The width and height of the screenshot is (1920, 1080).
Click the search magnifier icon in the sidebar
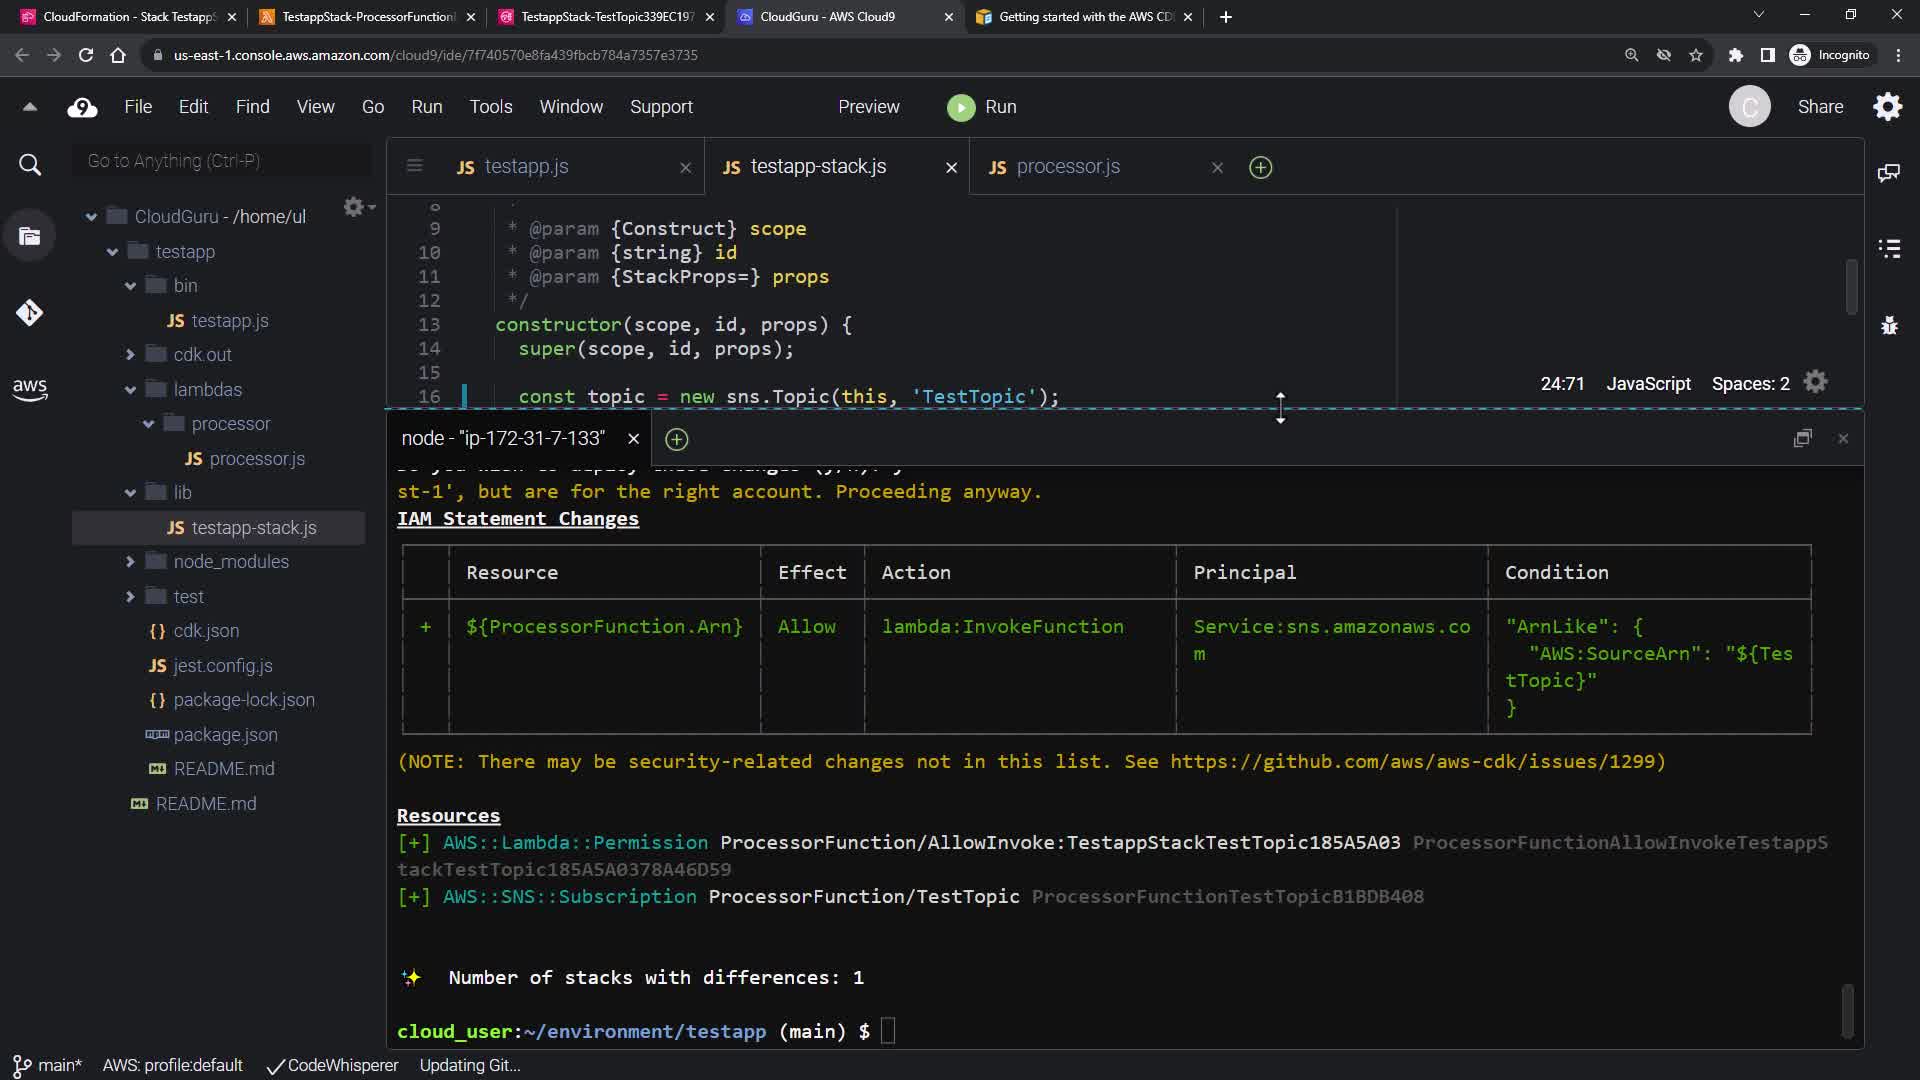(x=30, y=165)
